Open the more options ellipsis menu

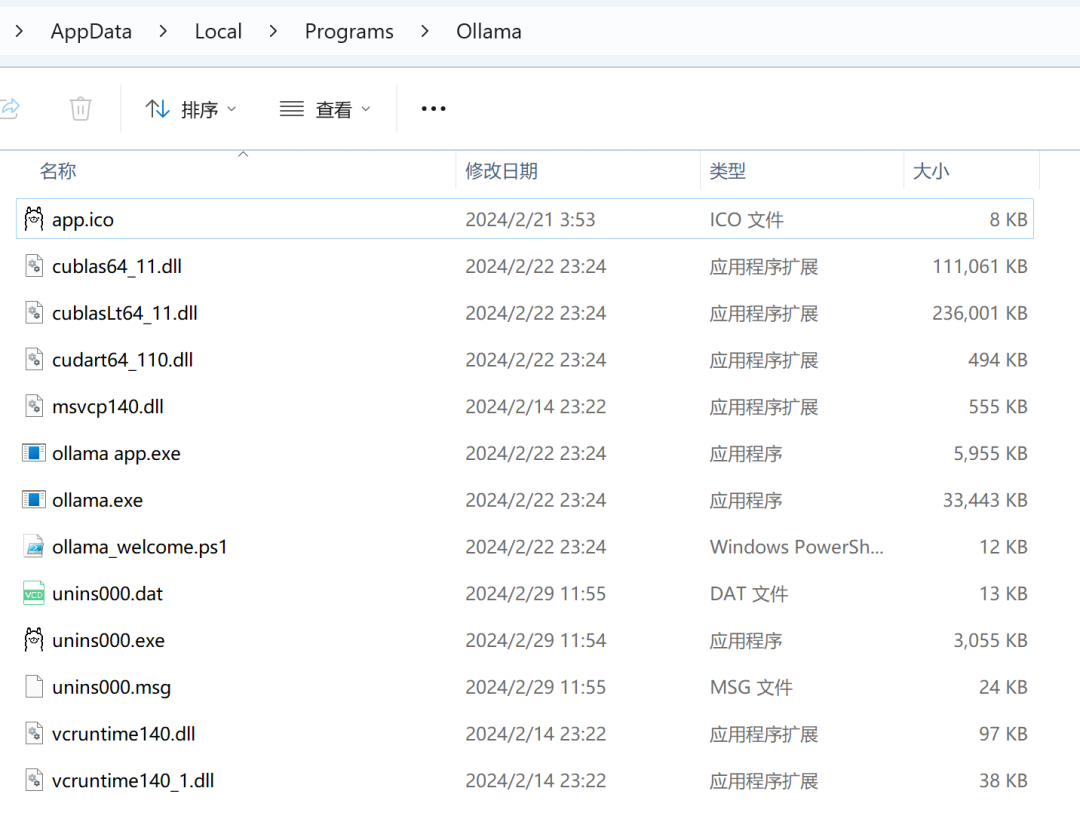[x=433, y=109]
